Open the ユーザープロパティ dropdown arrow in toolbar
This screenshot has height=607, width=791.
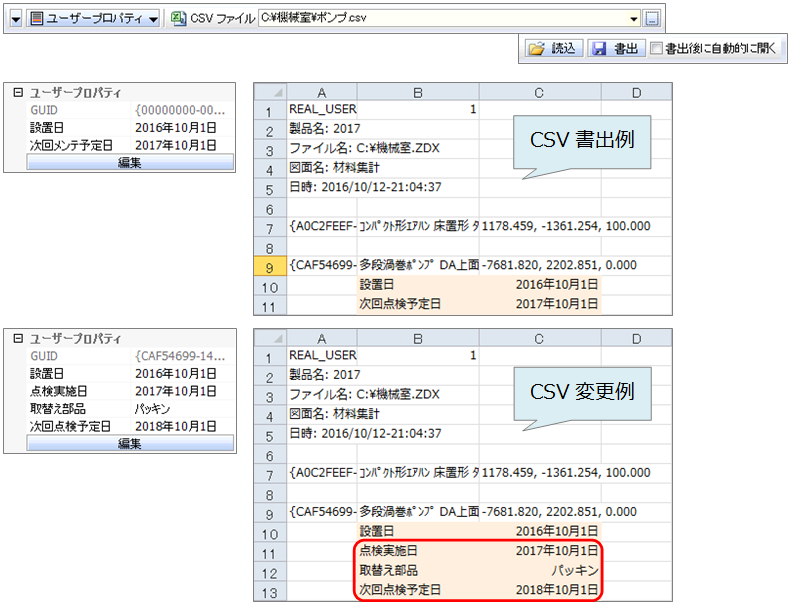(x=153, y=19)
